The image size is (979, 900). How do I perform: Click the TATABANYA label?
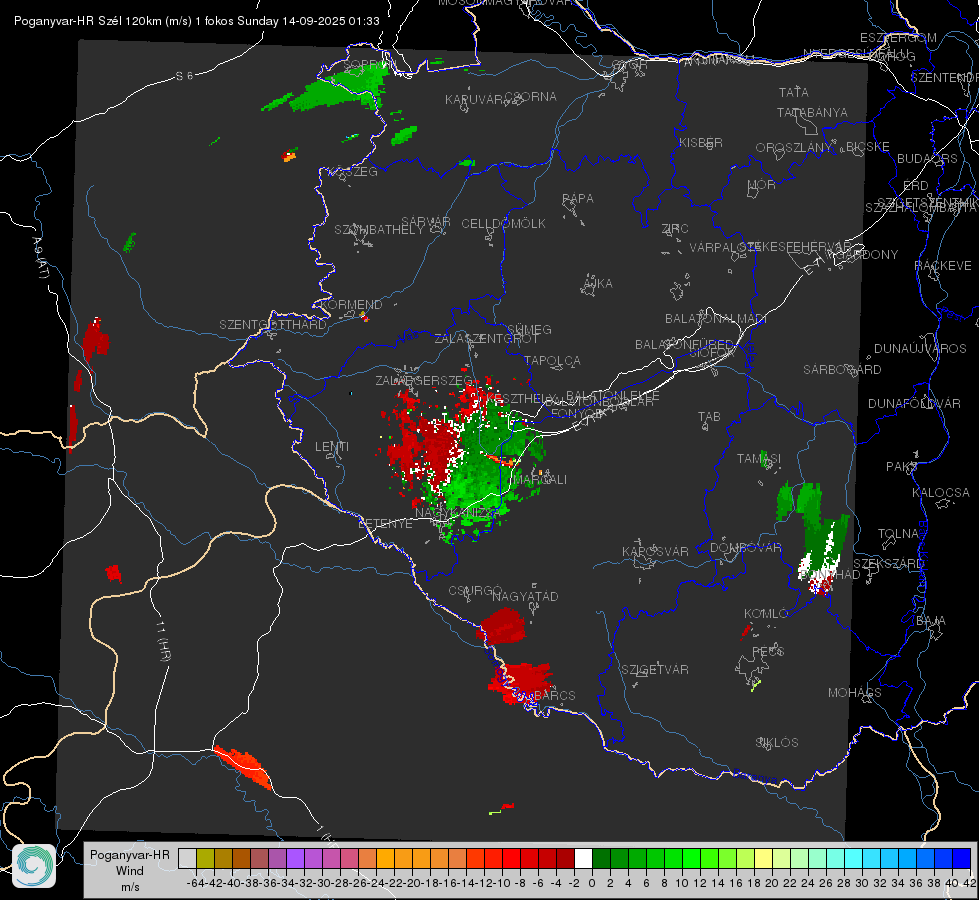[812, 112]
